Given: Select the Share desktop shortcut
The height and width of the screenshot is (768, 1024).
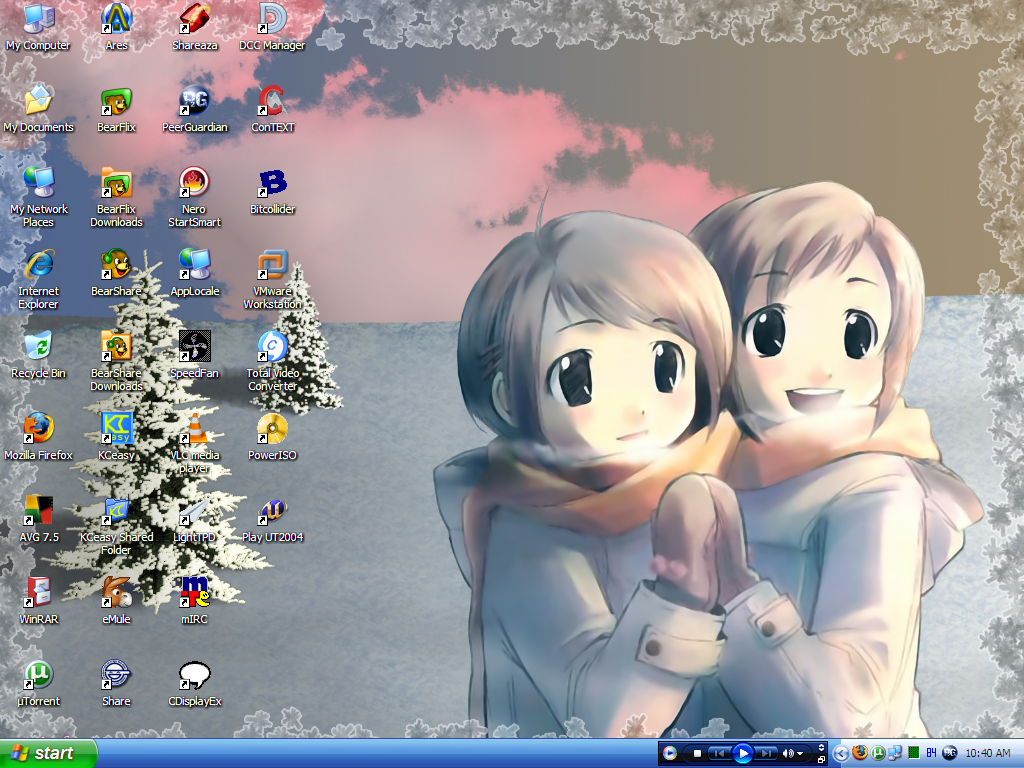Looking at the screenshot, I should [116, 683].
